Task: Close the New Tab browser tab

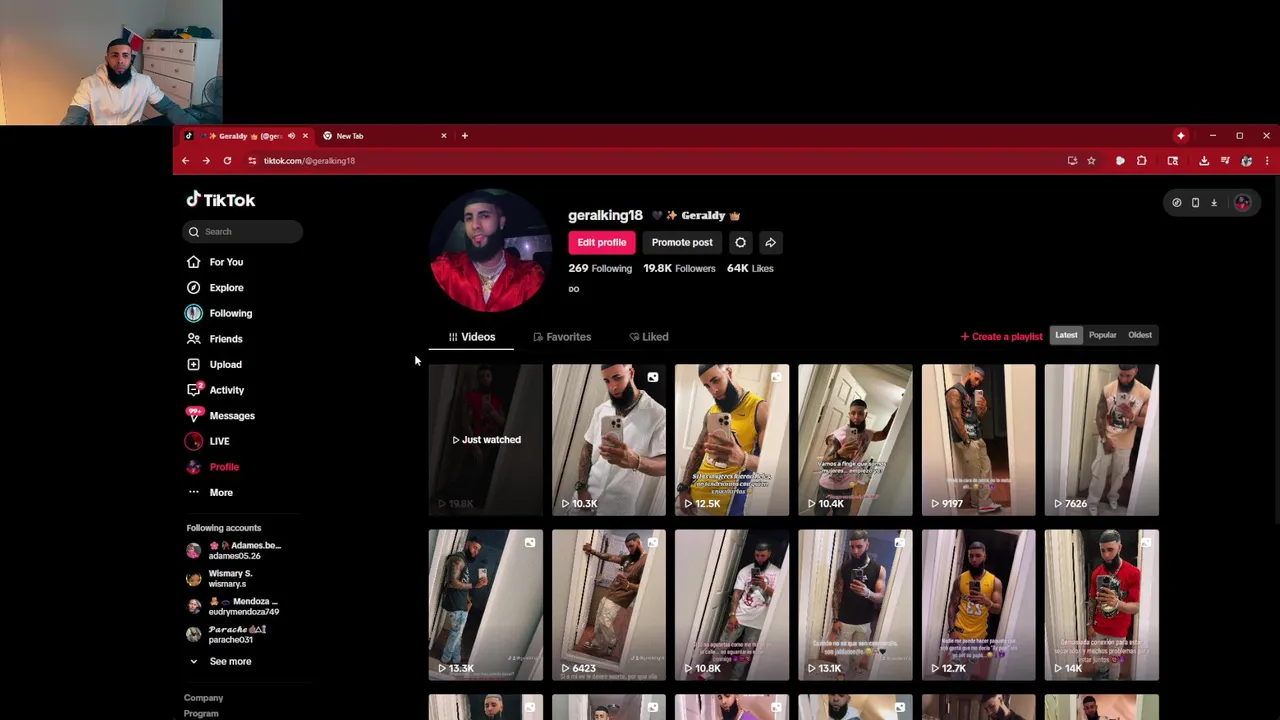Action: (x=444, y=136)
